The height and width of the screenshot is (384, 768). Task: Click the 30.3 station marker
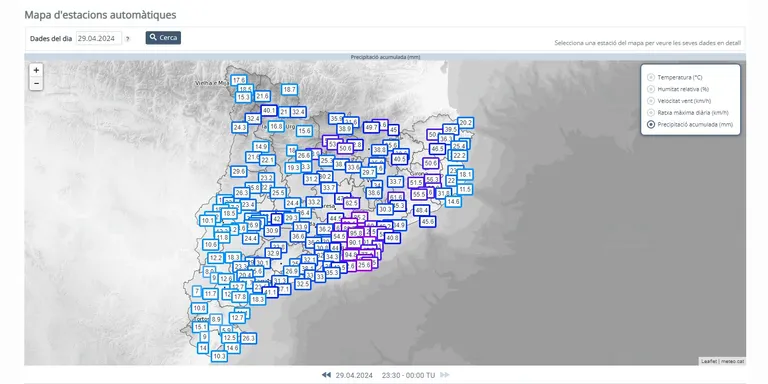pos(385,209)
